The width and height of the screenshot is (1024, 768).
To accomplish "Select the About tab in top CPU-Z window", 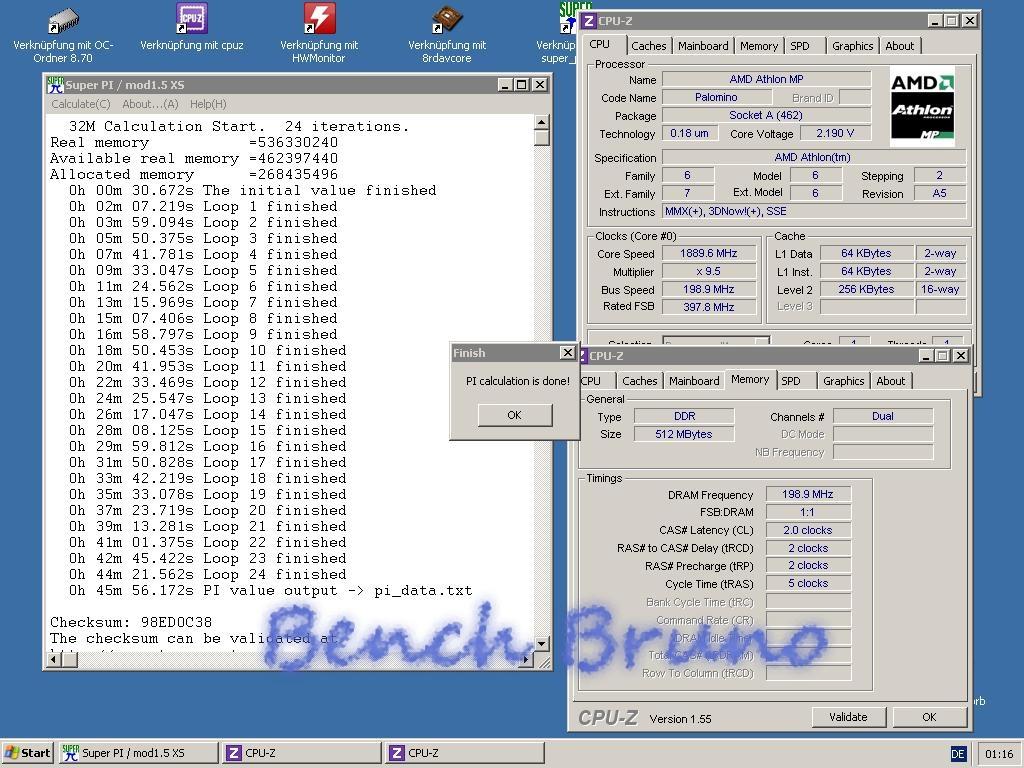I will pos(900,46).
